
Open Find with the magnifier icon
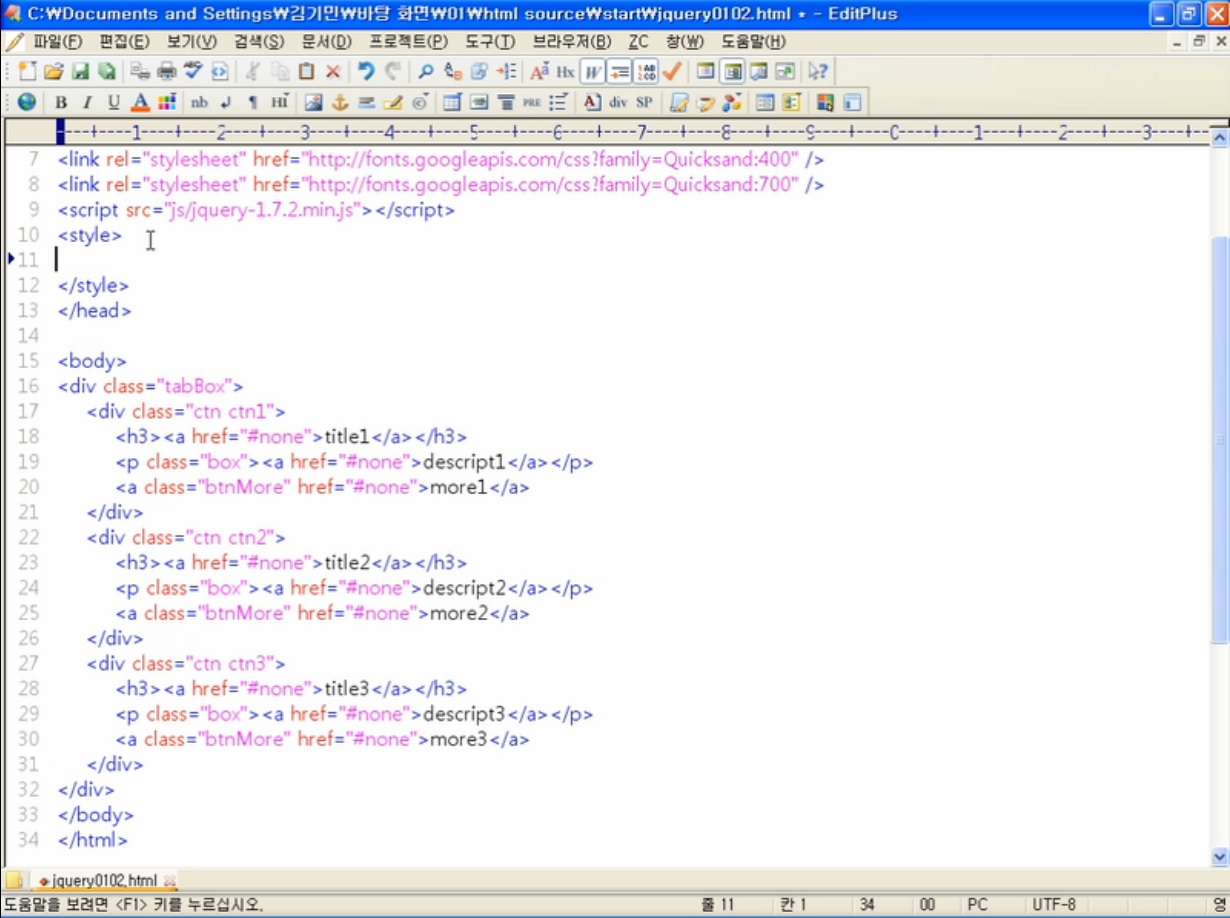[426, 71]
